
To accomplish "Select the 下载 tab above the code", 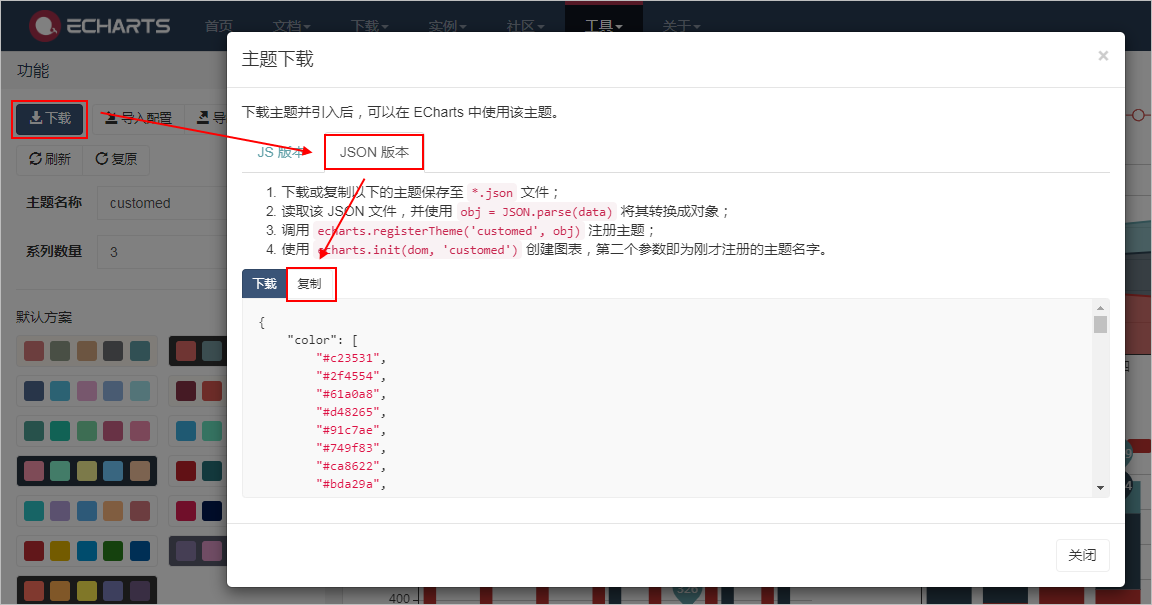I will pyautogui.click(x=264, y=284).
